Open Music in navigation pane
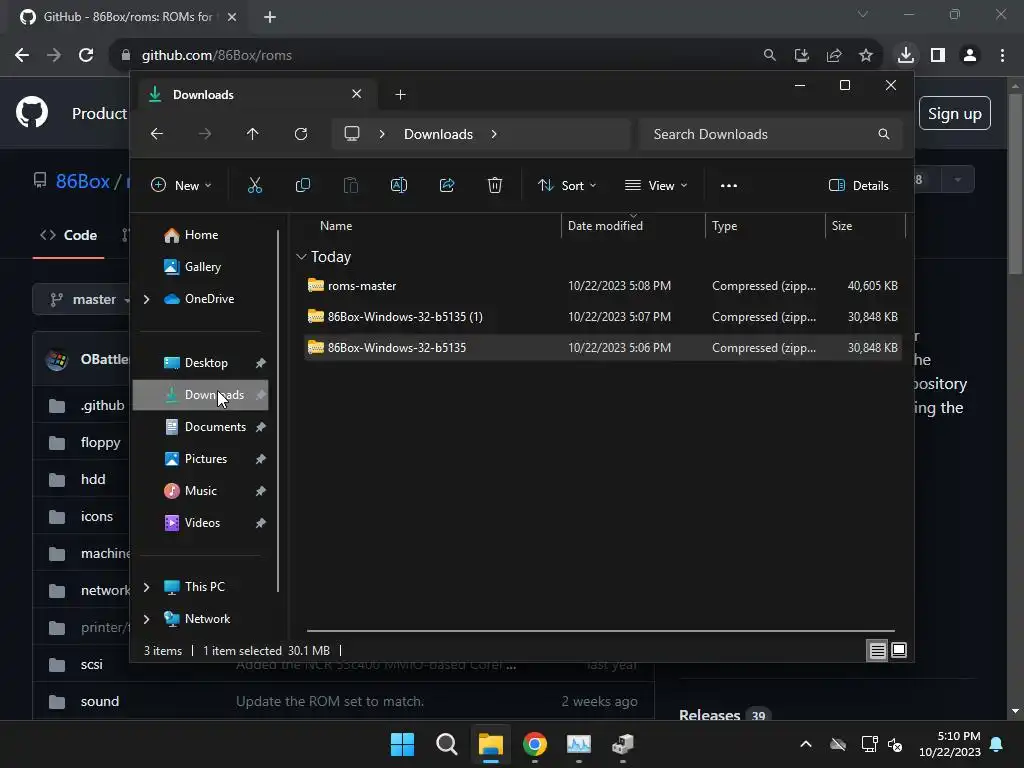The height and width of the screenshot is (768, 1024). (201, 491)
